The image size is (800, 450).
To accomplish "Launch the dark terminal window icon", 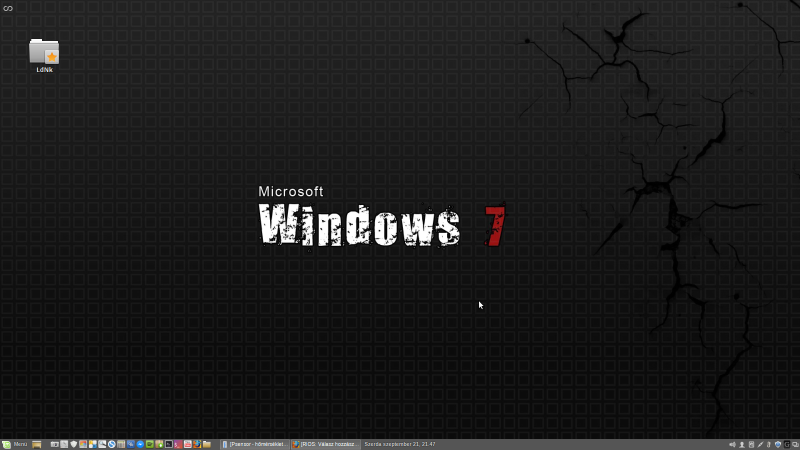I will coord(168,444).
